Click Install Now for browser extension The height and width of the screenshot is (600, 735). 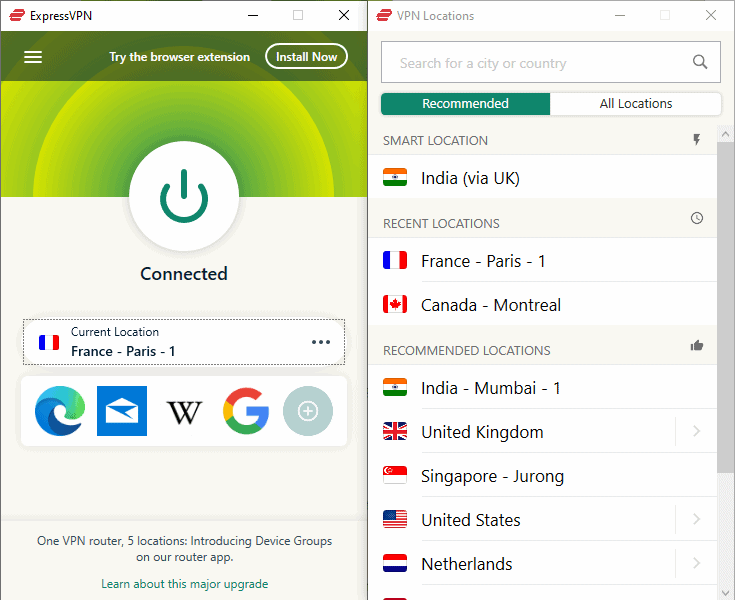(306, 57)
